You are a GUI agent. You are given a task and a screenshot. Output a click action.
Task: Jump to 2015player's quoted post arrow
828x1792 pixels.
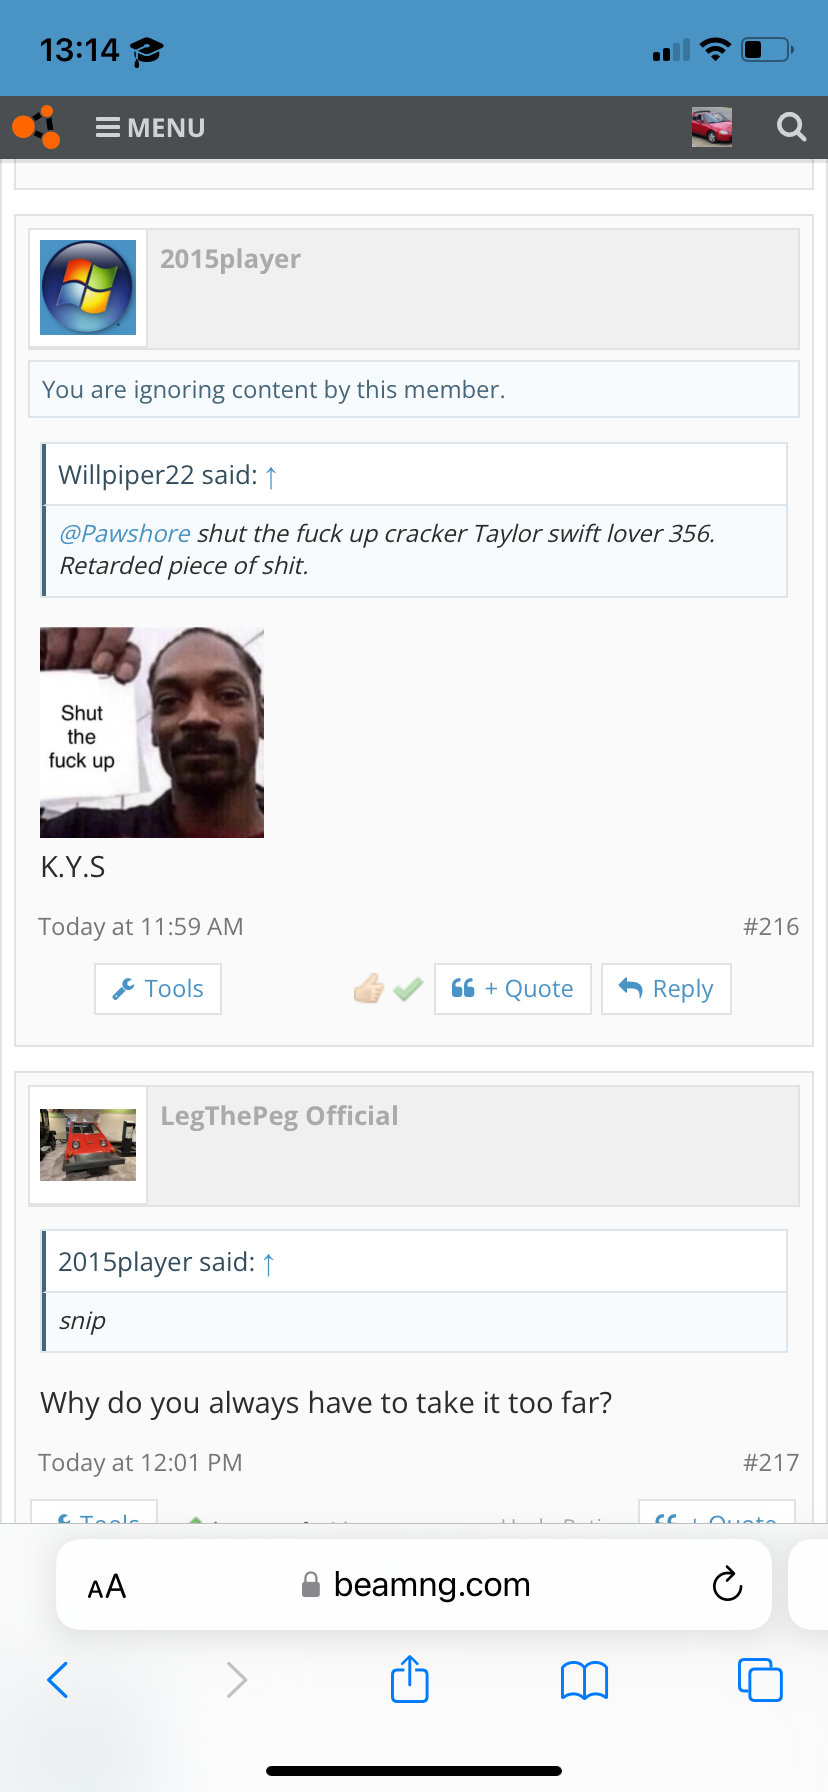click(x=268, y=1264)
